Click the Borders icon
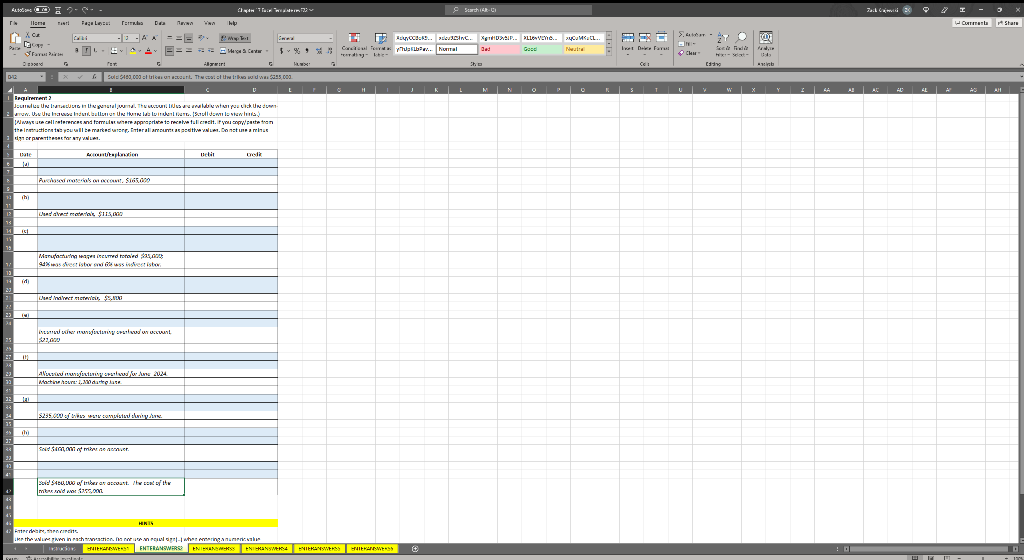This screenshot has width=1024, height=560. [113, 51]
